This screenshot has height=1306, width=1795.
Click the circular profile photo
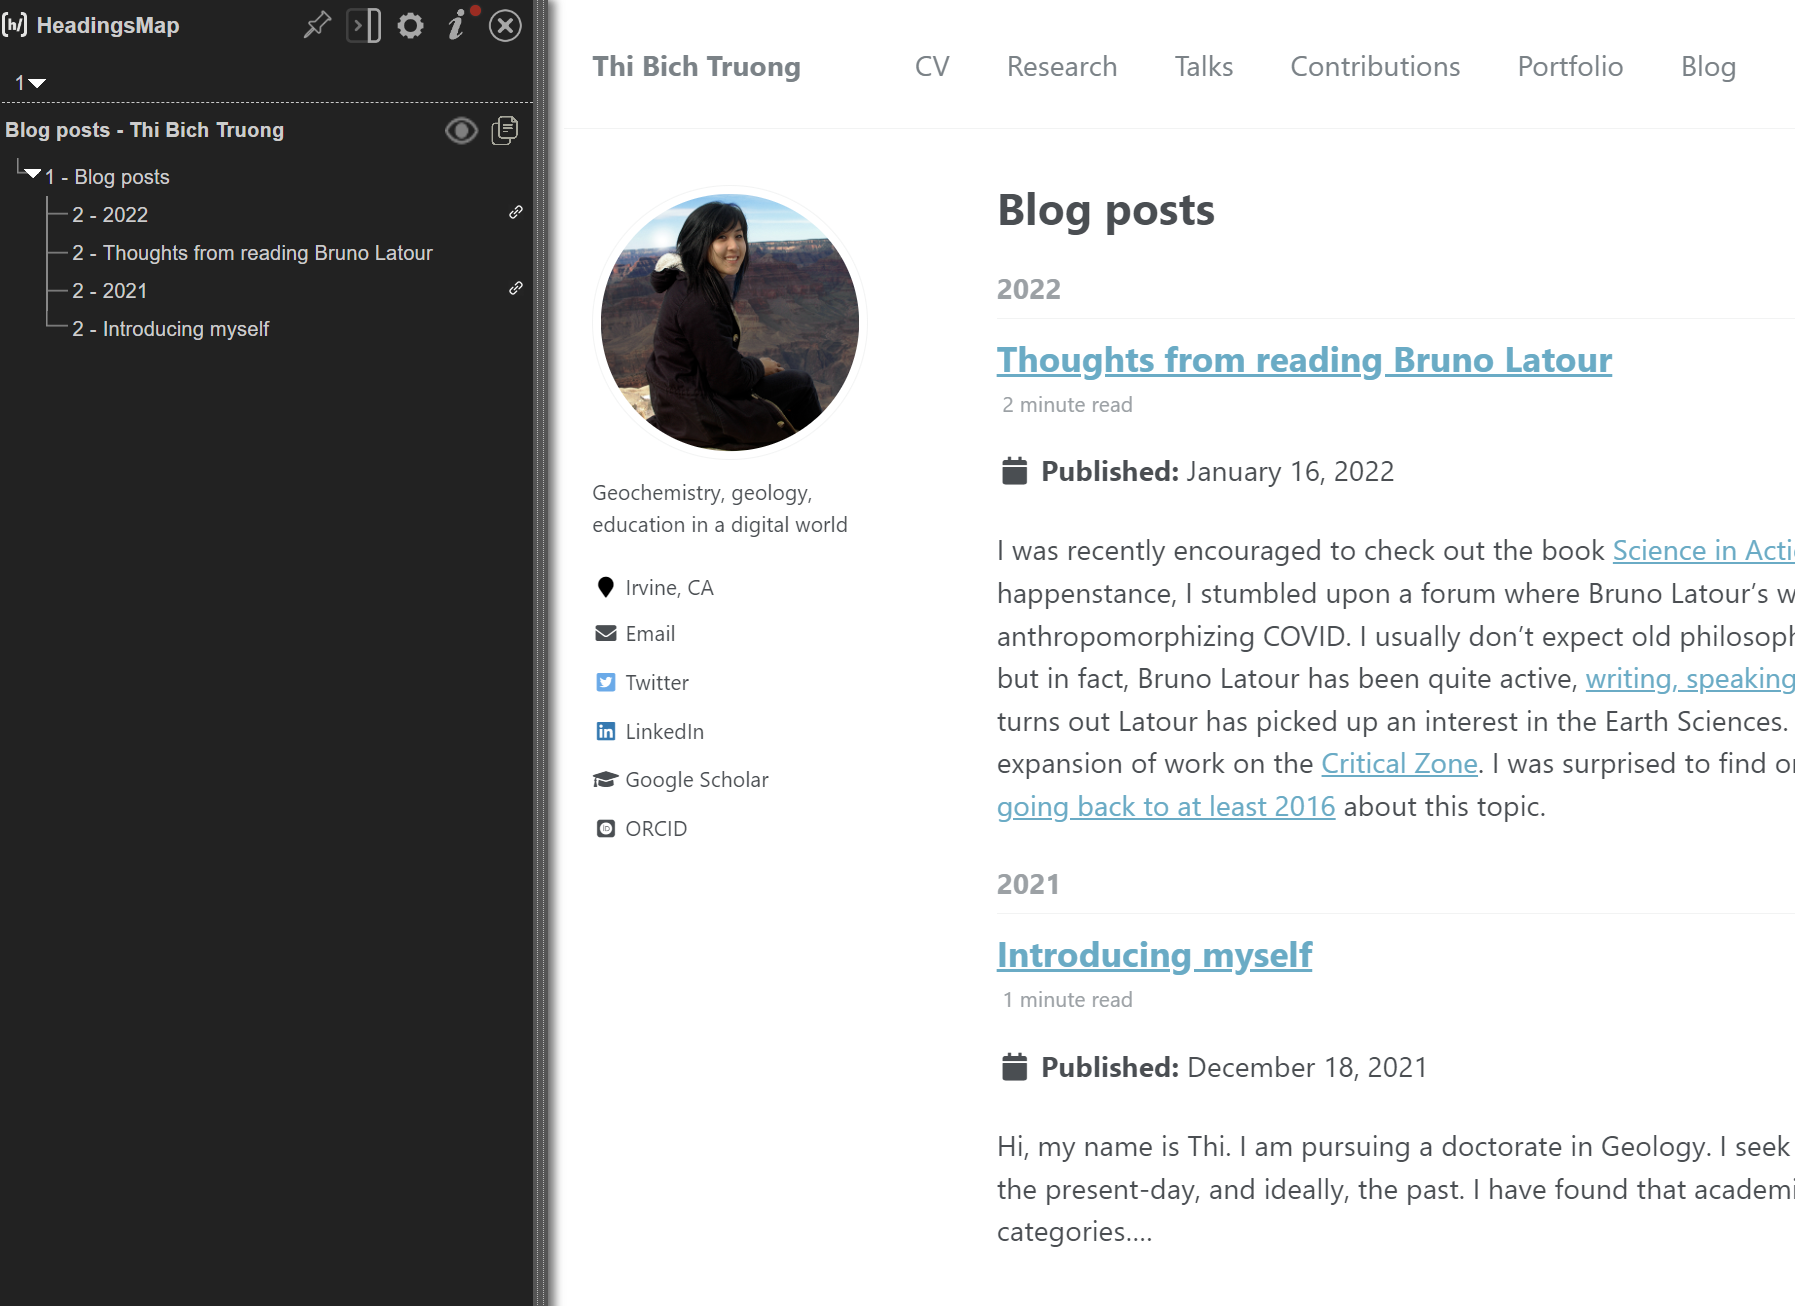[x=730, y=322]
